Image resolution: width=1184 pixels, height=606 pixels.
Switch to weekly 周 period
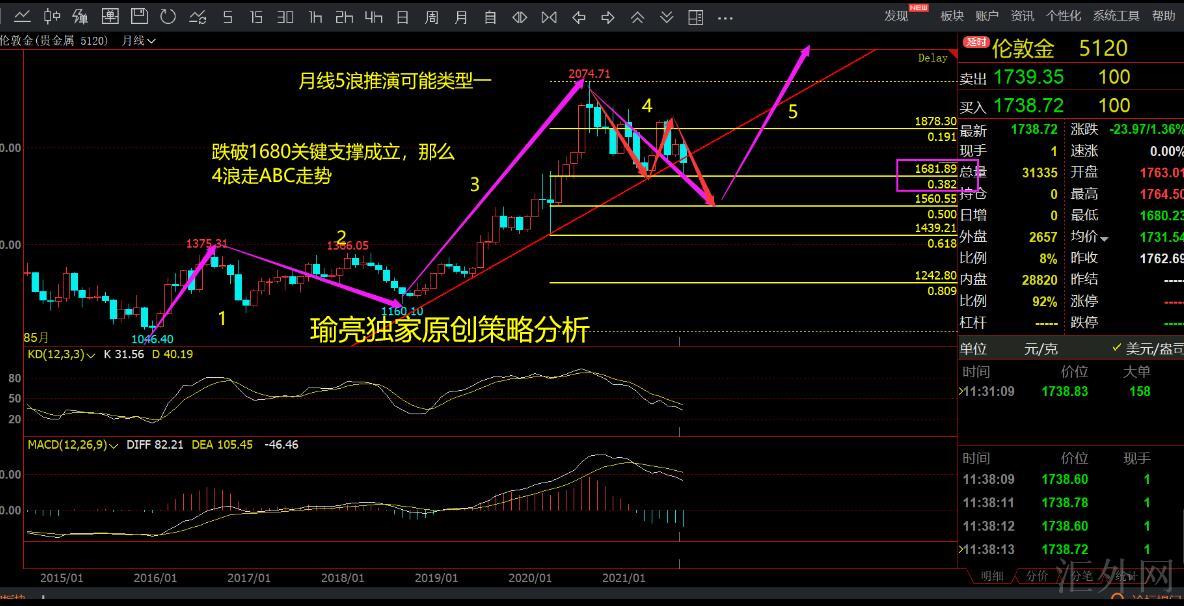pos(432,16)
